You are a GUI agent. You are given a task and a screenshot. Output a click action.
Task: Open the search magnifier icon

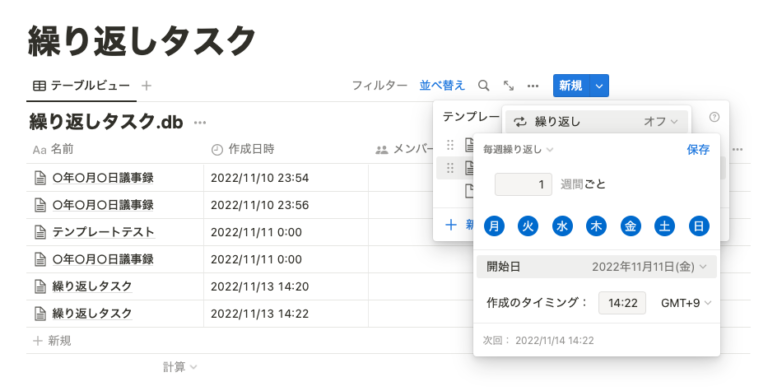coord(483,86)
